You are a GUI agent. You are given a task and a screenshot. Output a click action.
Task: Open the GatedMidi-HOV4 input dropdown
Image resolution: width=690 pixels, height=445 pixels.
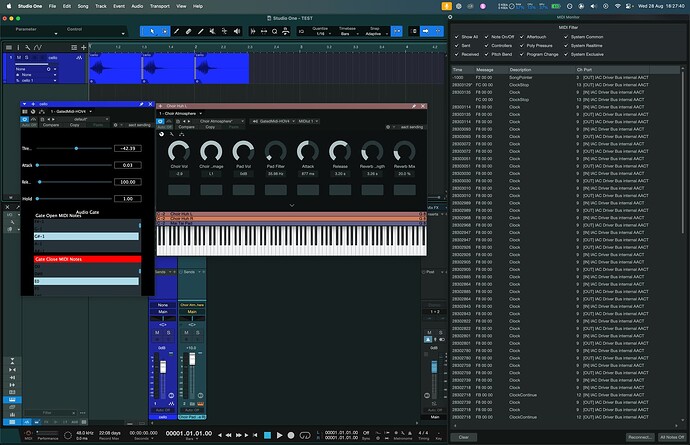click(x=272, y=121)
